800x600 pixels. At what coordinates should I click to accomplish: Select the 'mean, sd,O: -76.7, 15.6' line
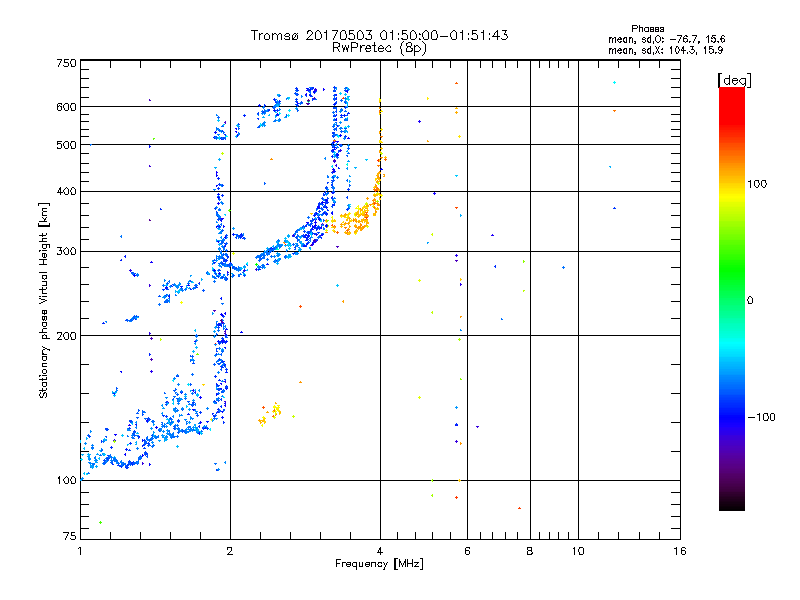click(x=666, y=39)
